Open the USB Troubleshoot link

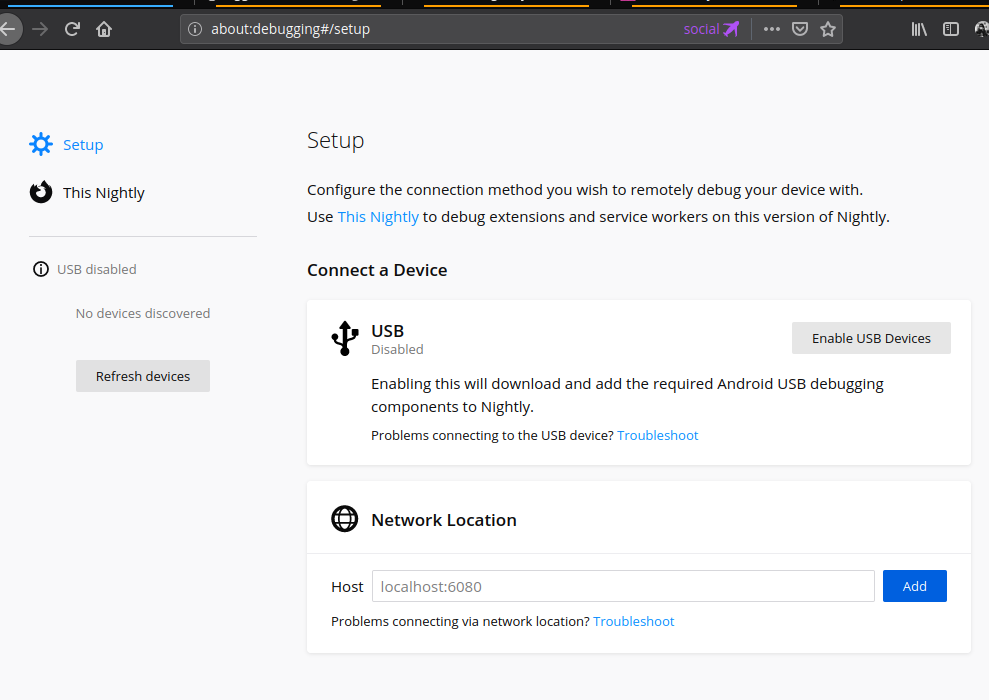[x=657, y=436]
